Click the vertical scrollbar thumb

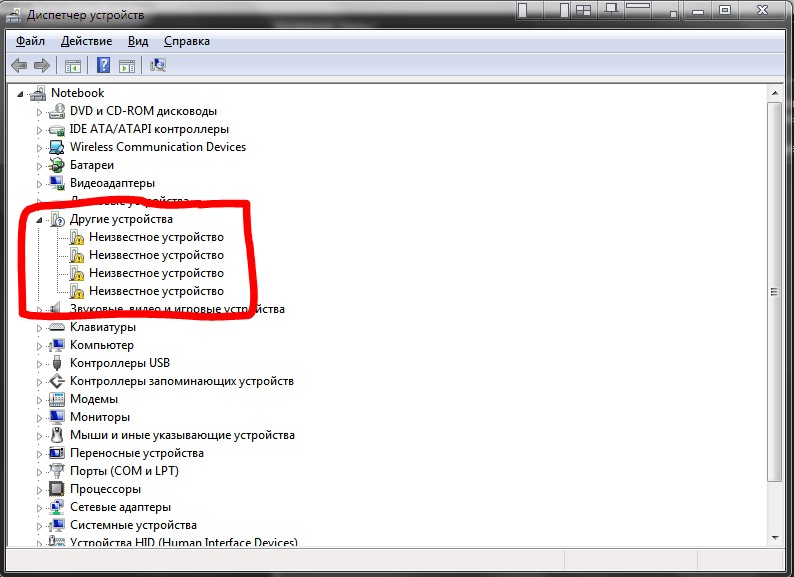click(x=774, y=292)
